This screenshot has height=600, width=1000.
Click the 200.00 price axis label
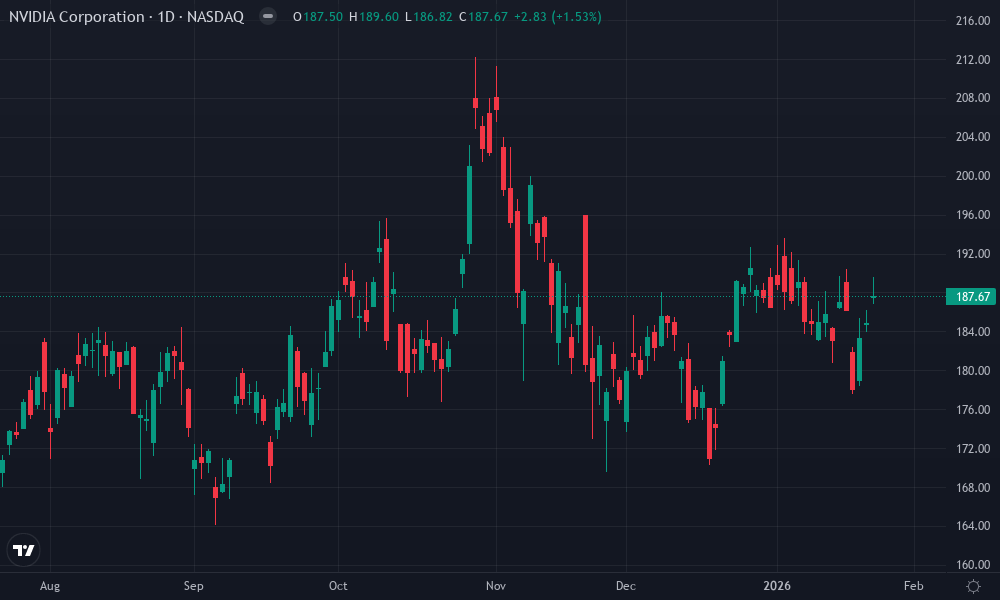click(973, 175)
